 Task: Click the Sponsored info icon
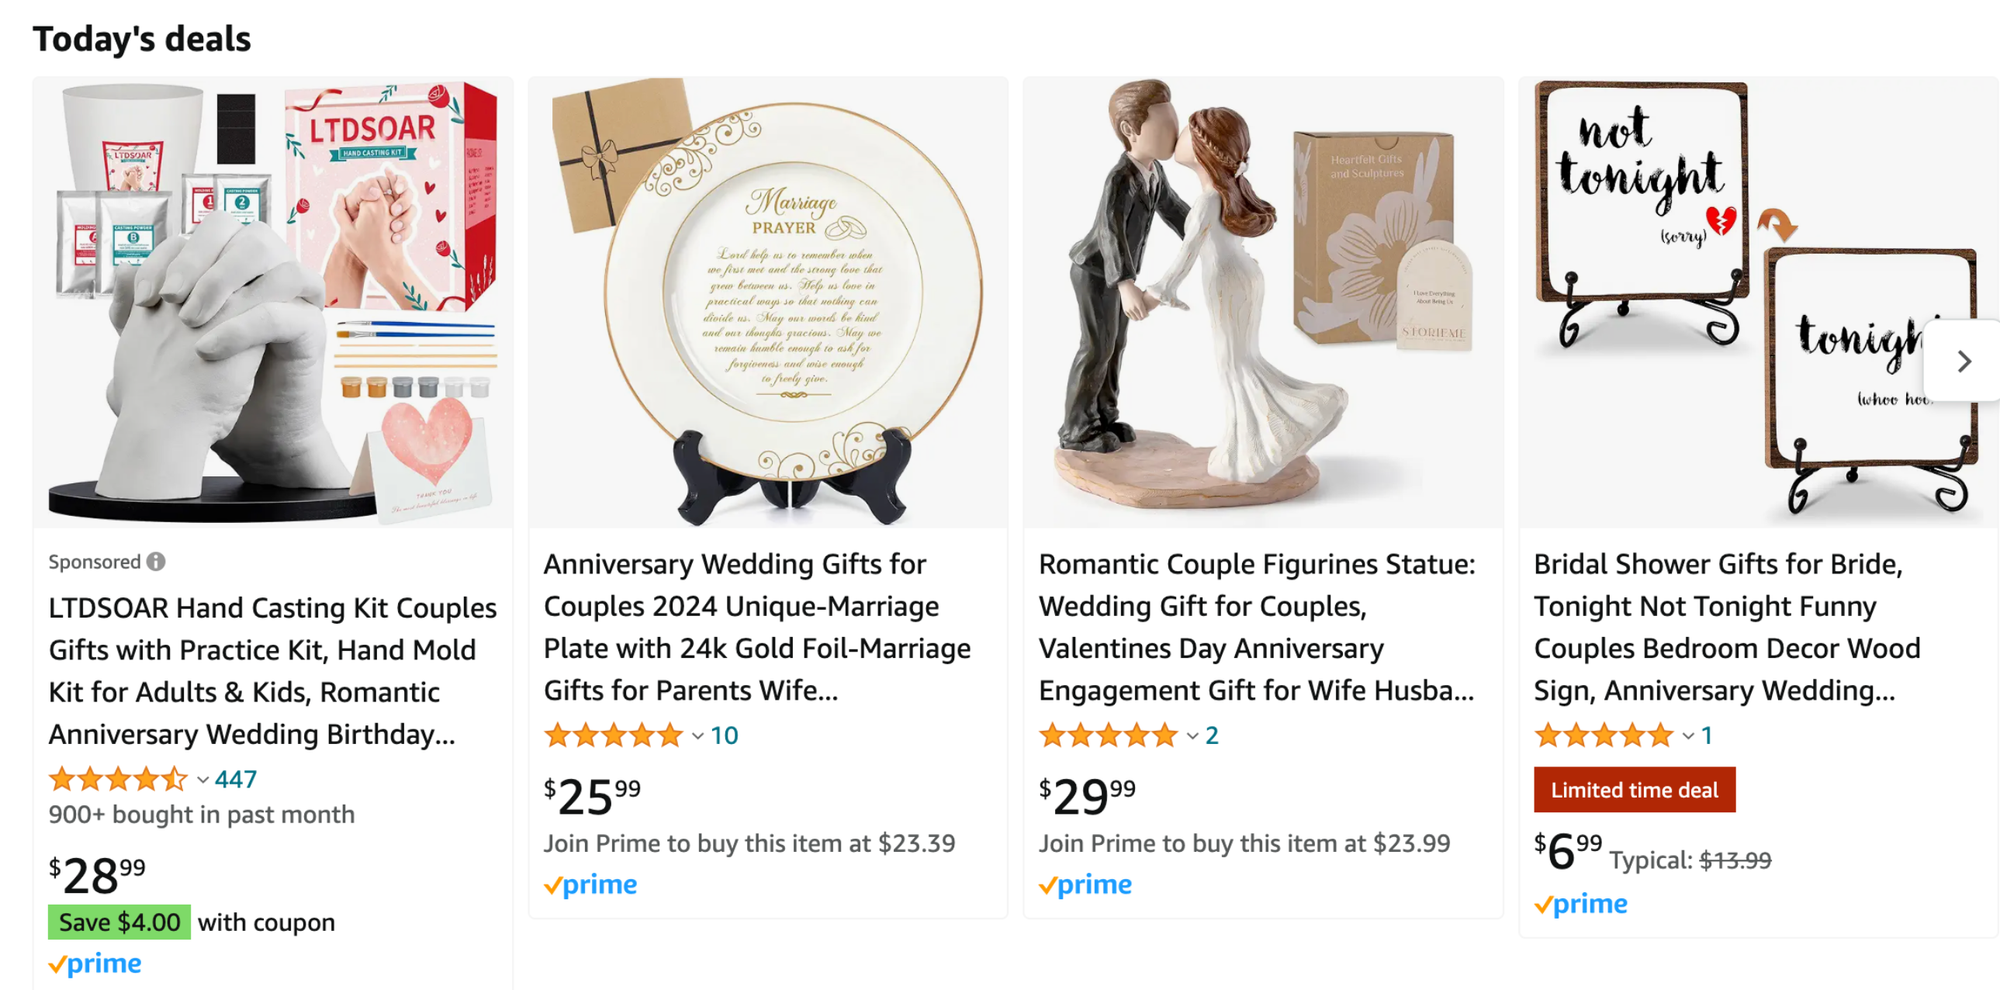click(x=156, y=562)
